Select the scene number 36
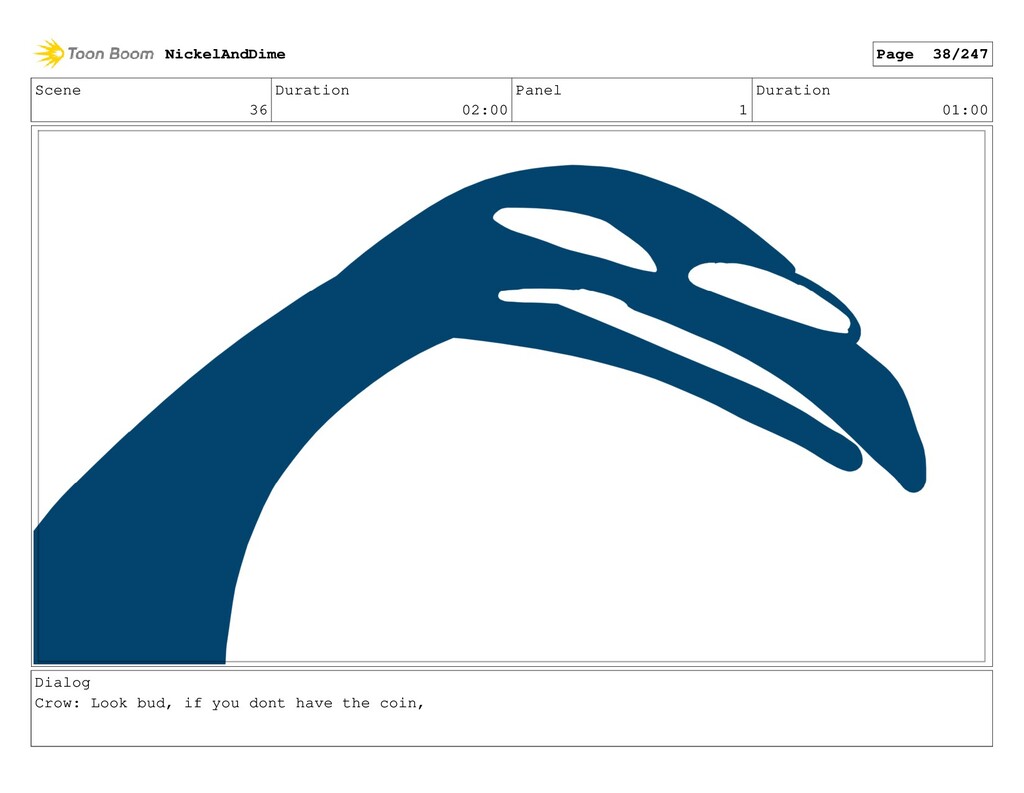 click(258, 110)
